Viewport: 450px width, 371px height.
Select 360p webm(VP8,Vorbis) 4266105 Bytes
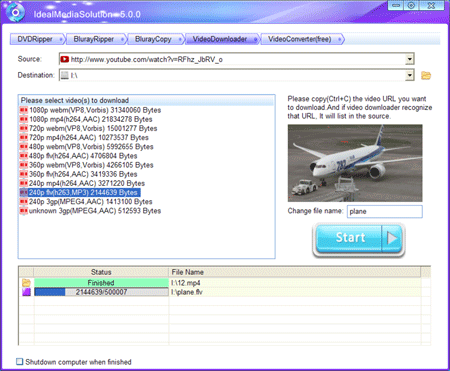pos(91,165)
